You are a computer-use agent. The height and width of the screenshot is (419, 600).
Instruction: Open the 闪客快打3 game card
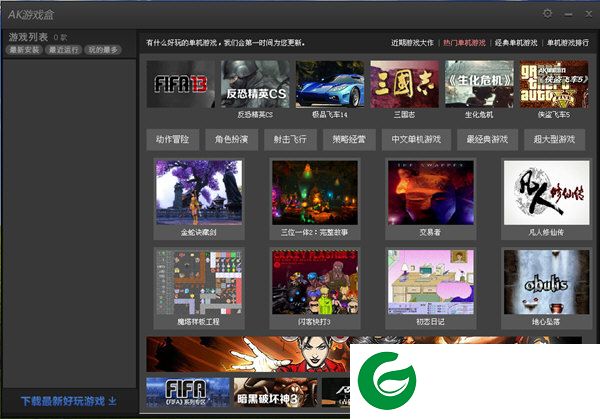tap(315, 288)
